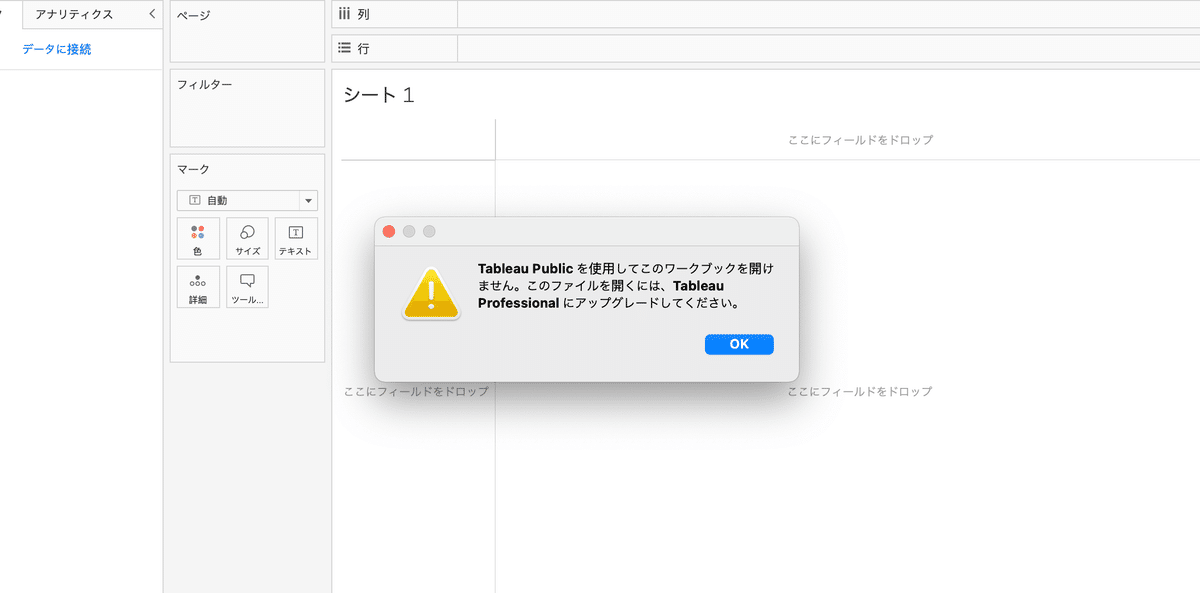1200x593 pixels.
Task: Click the フィルター shelf
Action: point(247,108)
